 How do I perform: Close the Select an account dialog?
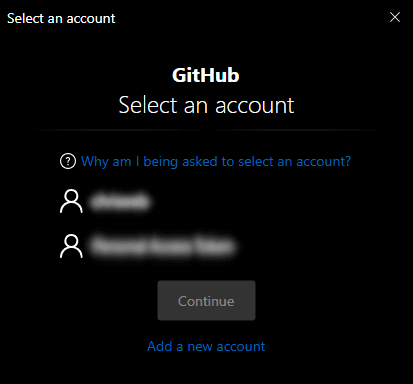tap(395, 17)
